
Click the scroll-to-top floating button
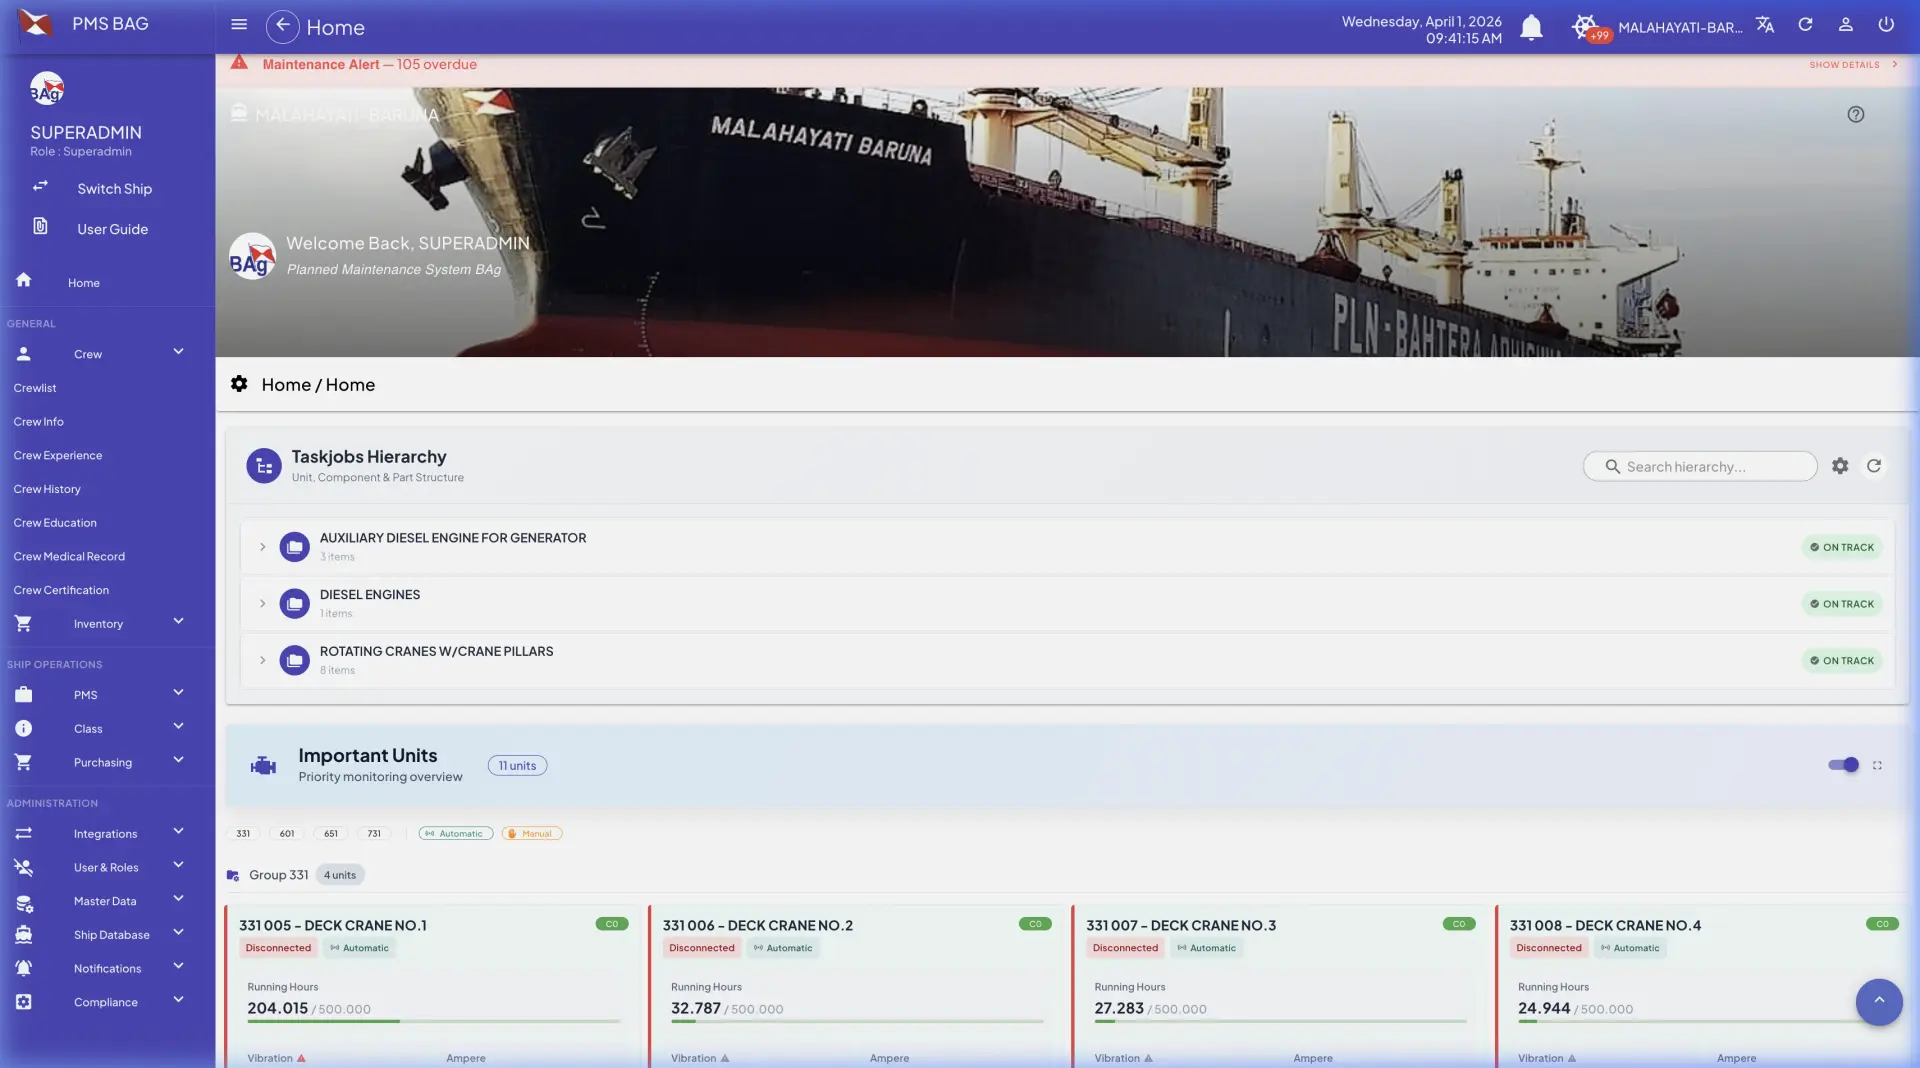pyautogui.click(x=1879, y=1002)
